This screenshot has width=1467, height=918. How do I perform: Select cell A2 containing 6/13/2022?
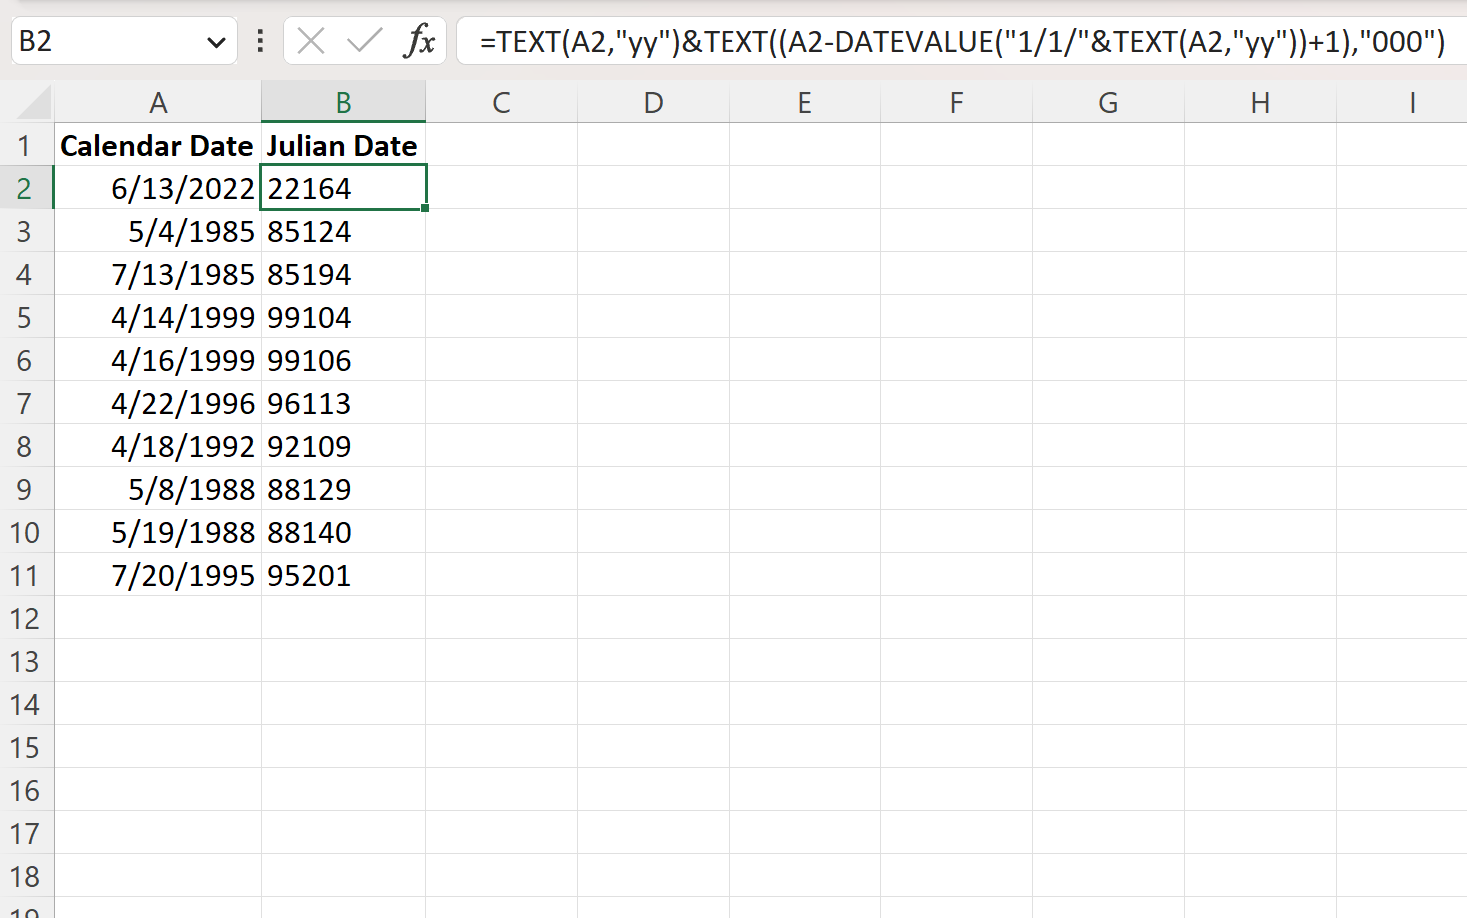point(158,187)
